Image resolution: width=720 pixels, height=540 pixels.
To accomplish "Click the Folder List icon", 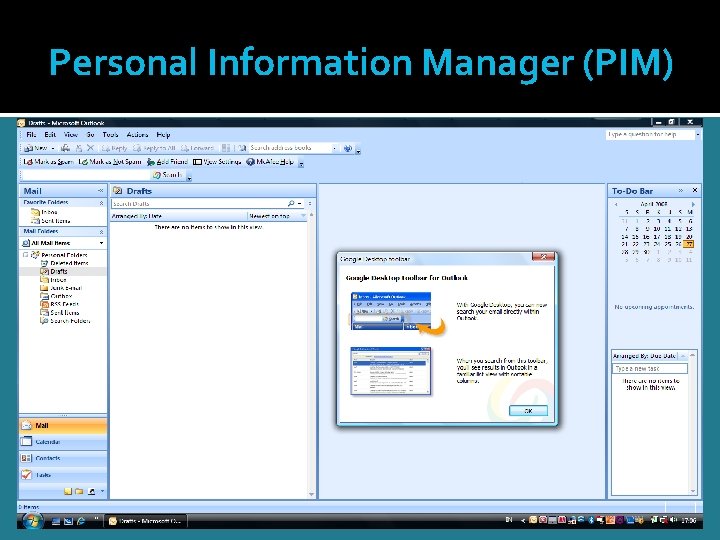I will point(79,491).
